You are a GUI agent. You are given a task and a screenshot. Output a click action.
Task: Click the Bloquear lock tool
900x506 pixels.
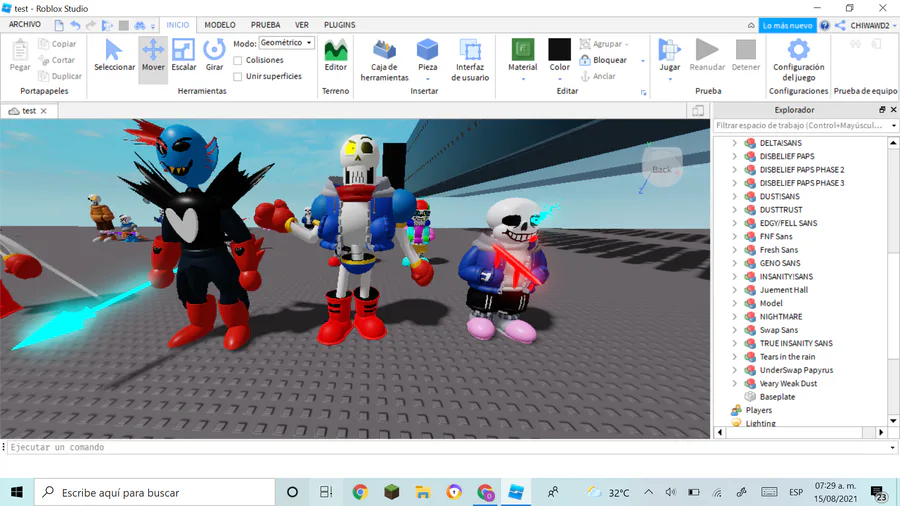coord(603,60)
